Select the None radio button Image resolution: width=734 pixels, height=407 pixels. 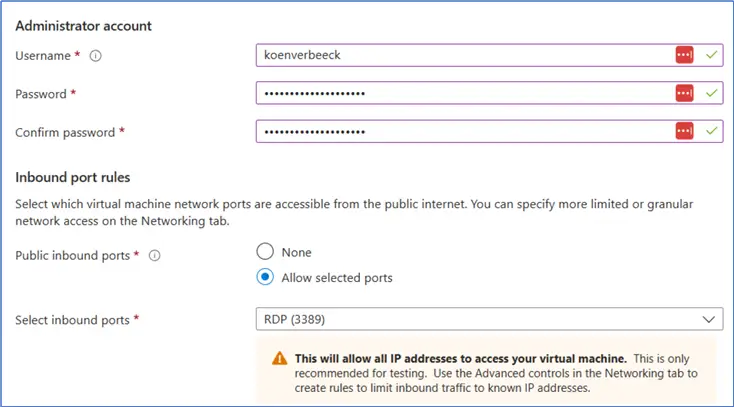(265, 252)
